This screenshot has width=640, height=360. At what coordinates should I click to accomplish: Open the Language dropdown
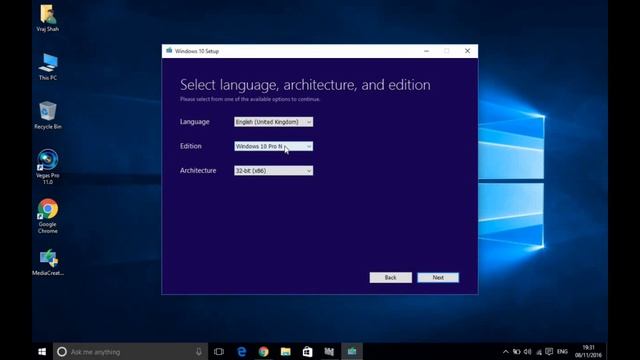(273, 122)
